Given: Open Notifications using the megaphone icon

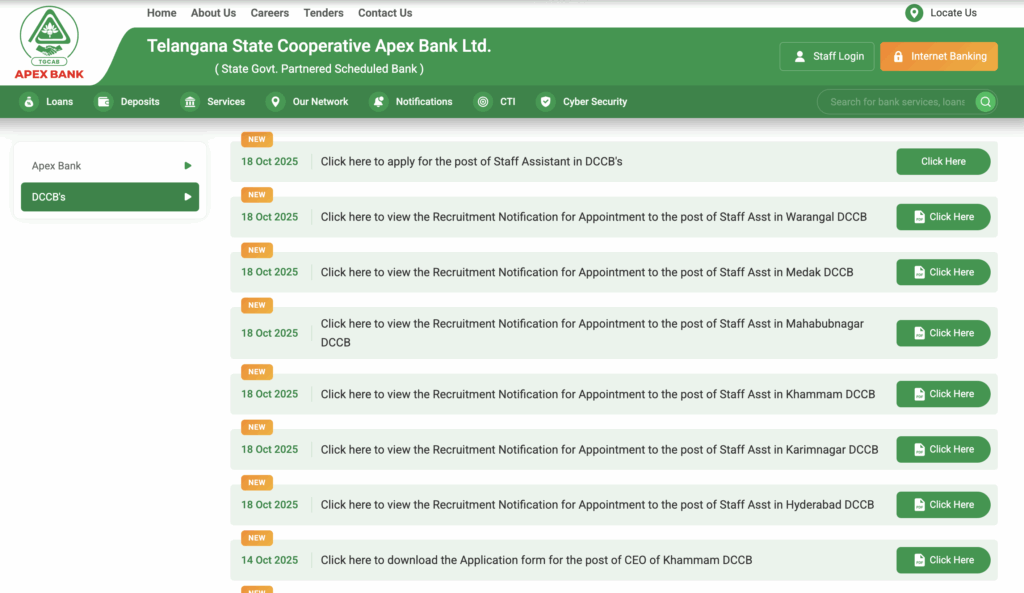Looking at the screenshot, I should [377, 101].
